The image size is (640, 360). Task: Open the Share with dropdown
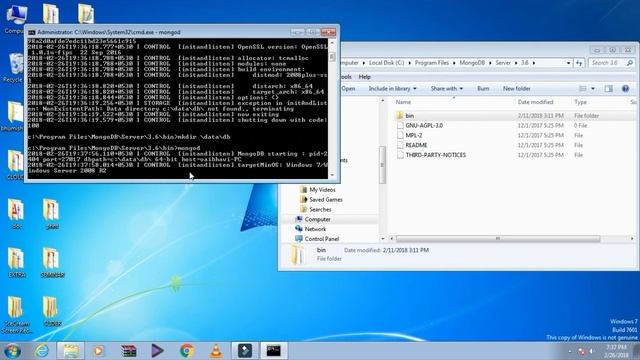click(x=447, y=89)
